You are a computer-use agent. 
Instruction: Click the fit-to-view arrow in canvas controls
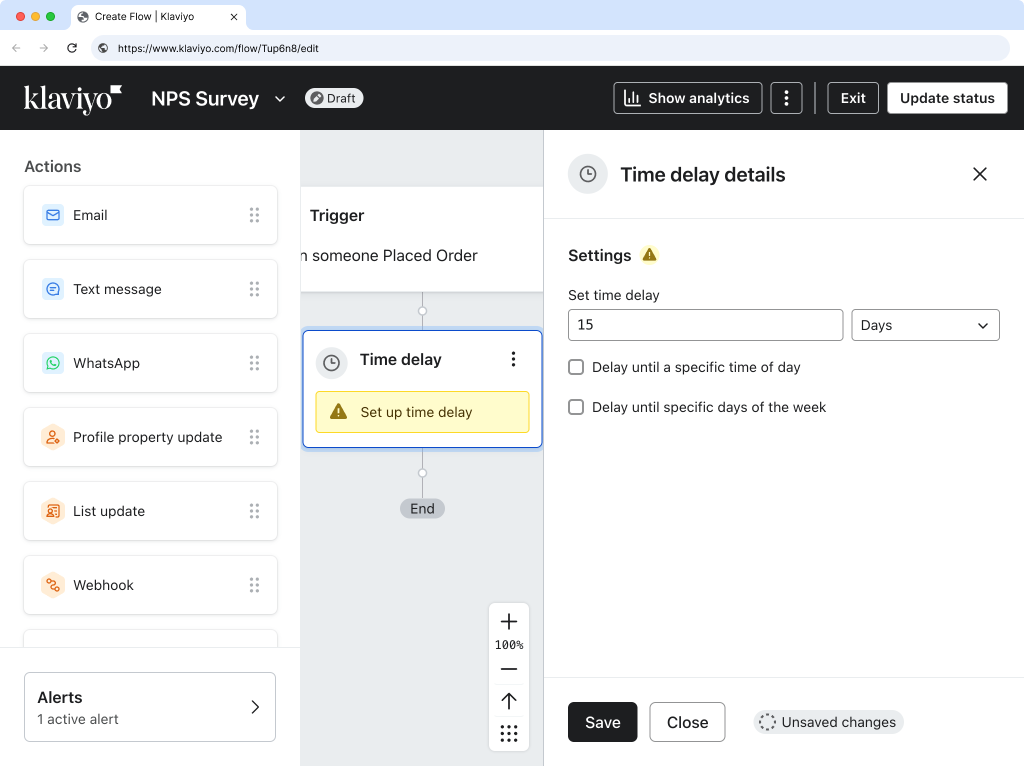tap(509, 701)
